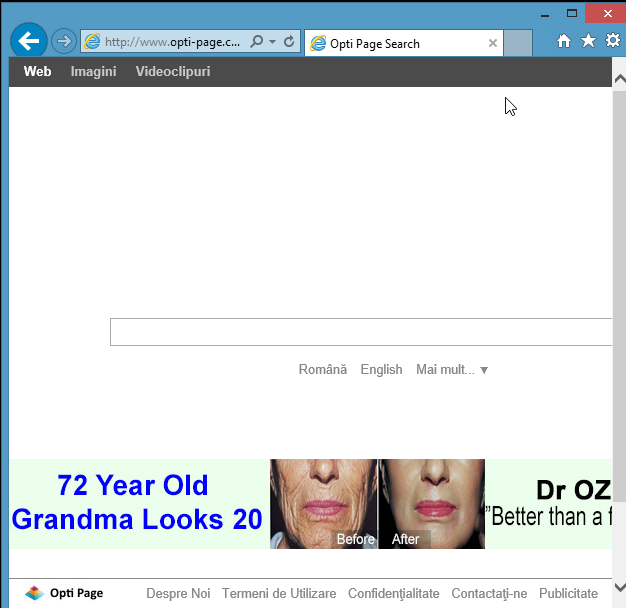Open Favorites with the star icon
This screenshot has height=608, width=626.
(588, 40)
